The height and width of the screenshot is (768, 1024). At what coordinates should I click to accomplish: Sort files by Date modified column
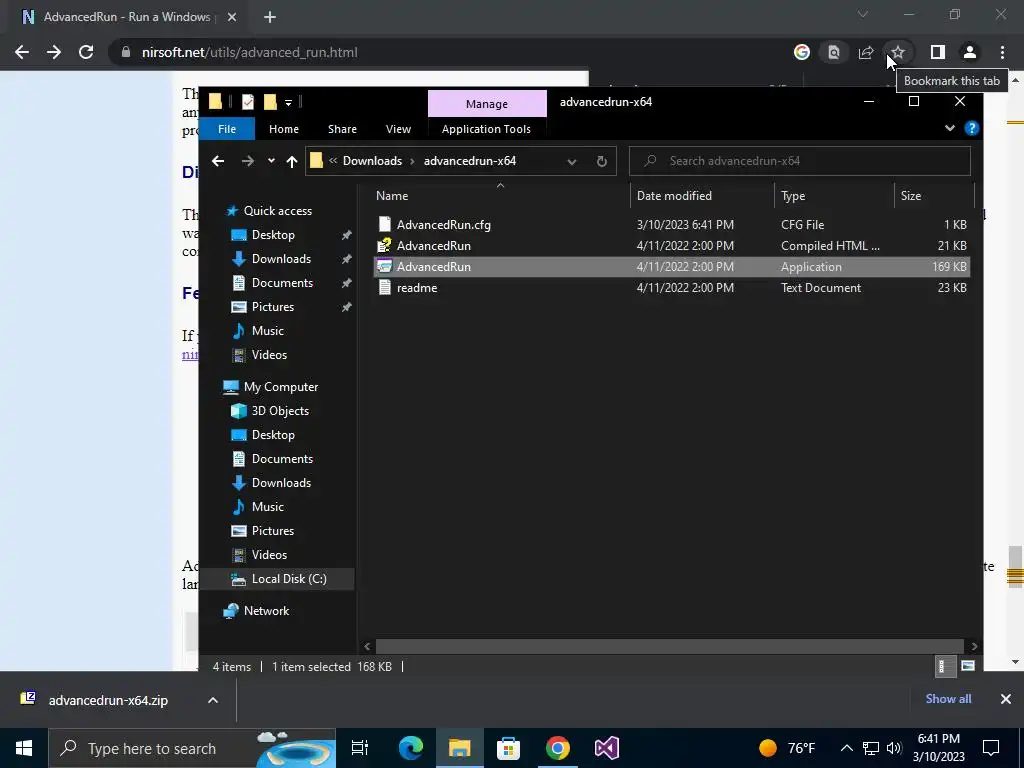[702, 195]
